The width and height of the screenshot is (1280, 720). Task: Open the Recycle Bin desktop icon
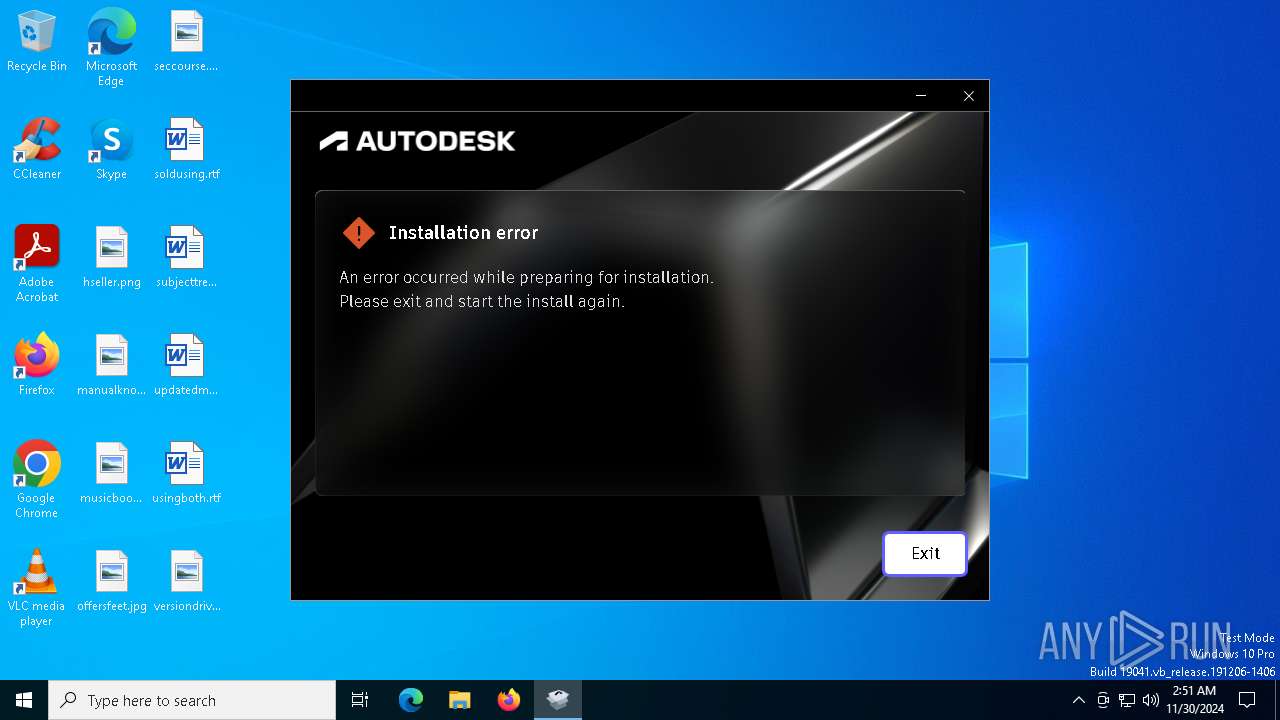click(x=37, y=42)
